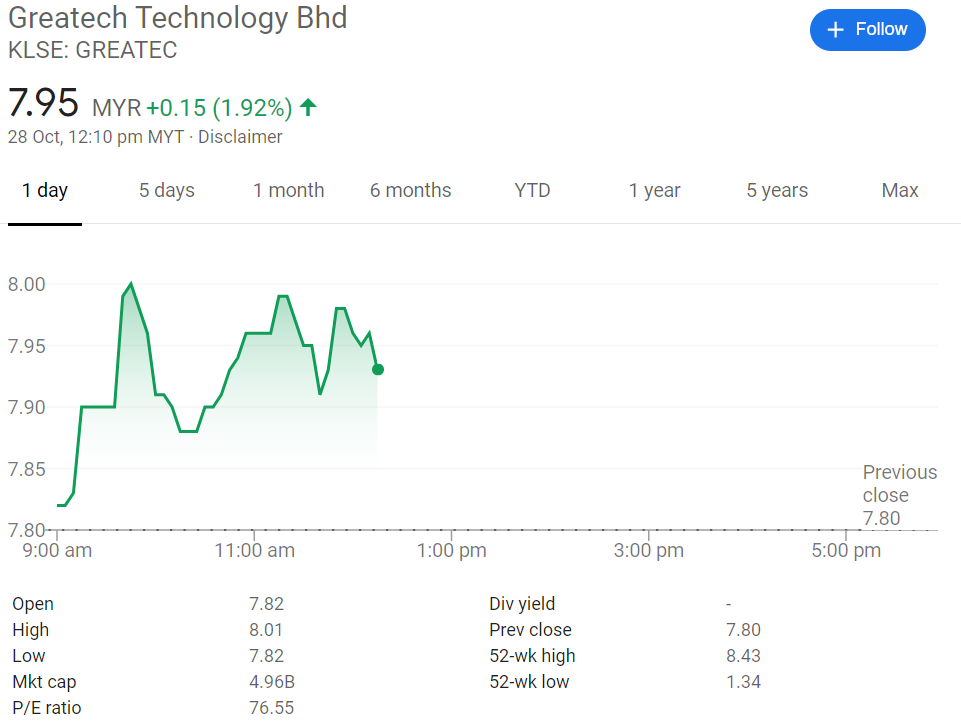
Task: Select the YTD tab
Action: 532,190
